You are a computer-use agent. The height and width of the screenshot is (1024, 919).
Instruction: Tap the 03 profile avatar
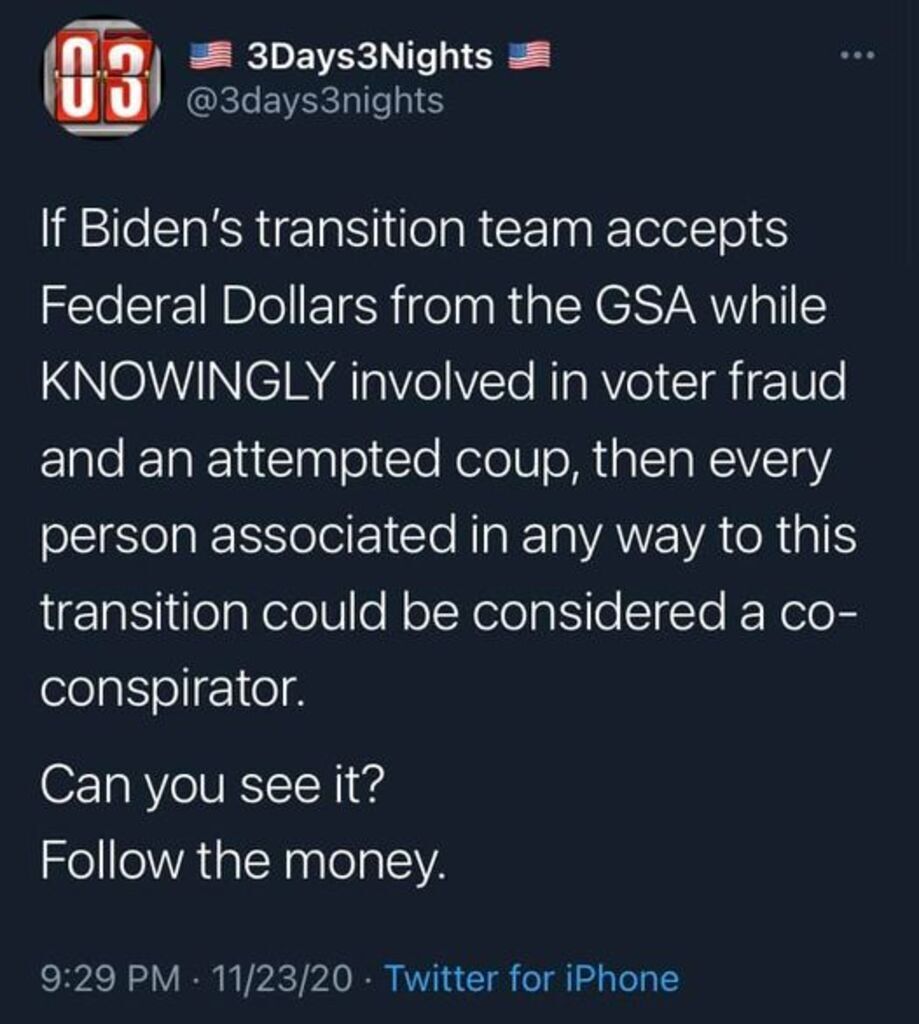click(98, 78)
